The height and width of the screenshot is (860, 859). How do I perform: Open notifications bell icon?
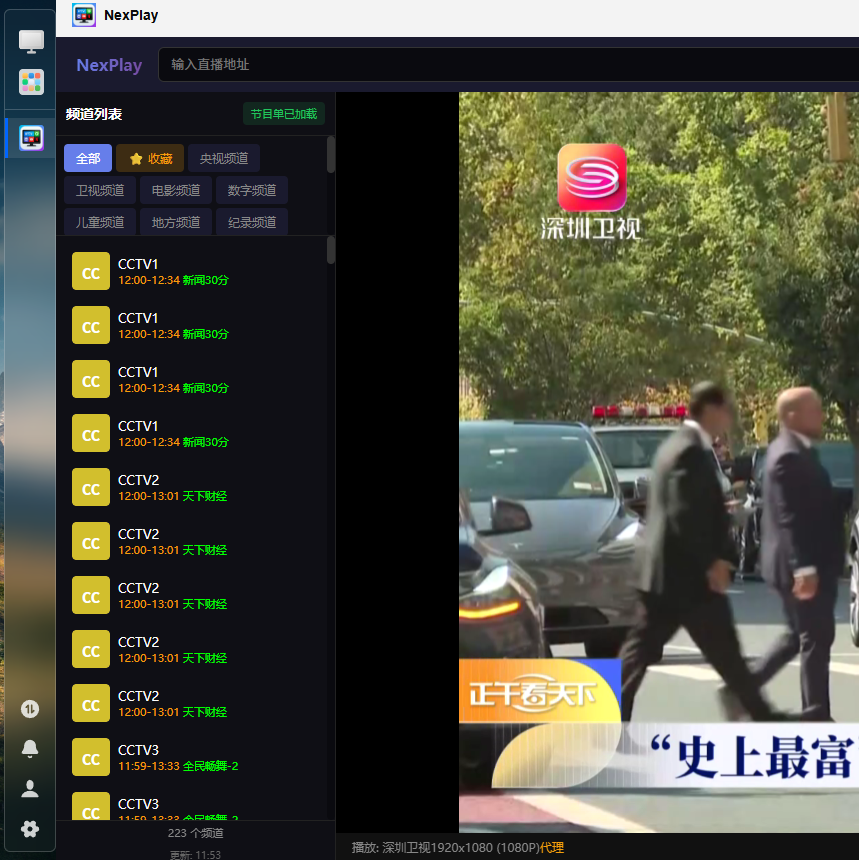click(30, 749)
